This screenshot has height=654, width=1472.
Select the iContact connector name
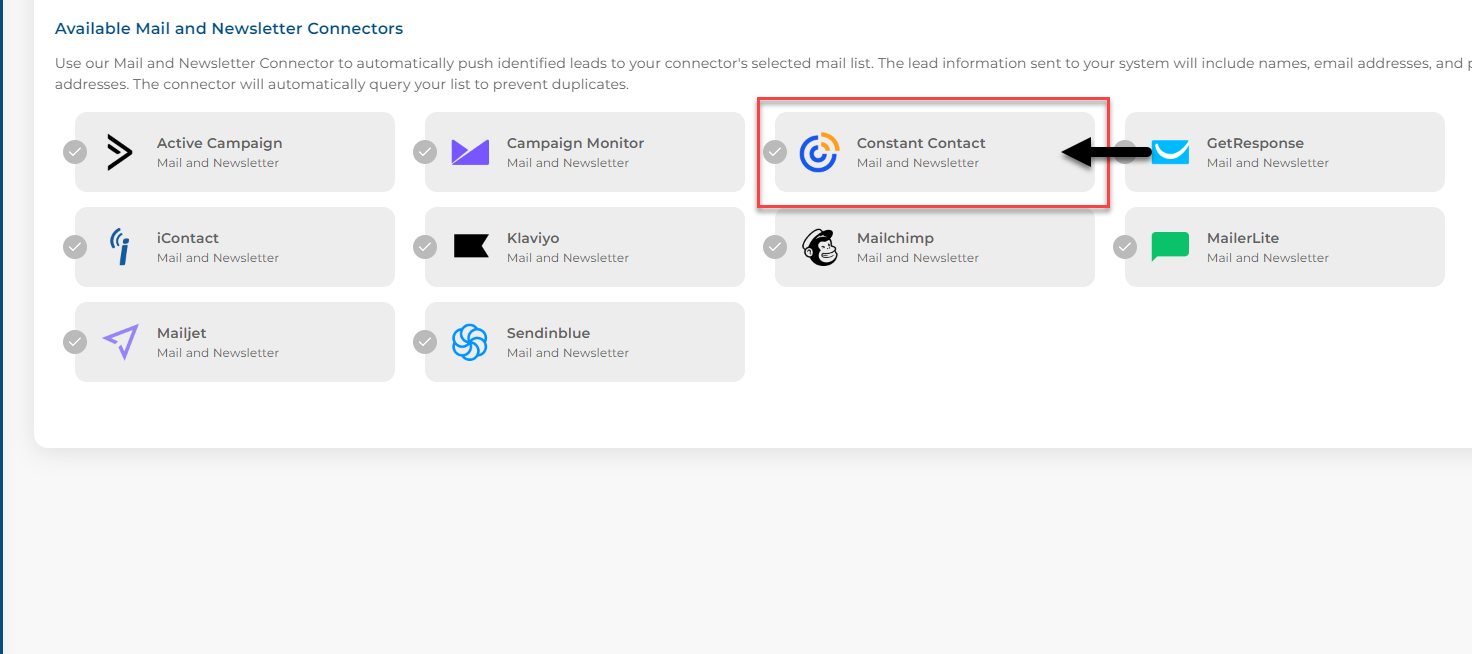tap(188, 238)
